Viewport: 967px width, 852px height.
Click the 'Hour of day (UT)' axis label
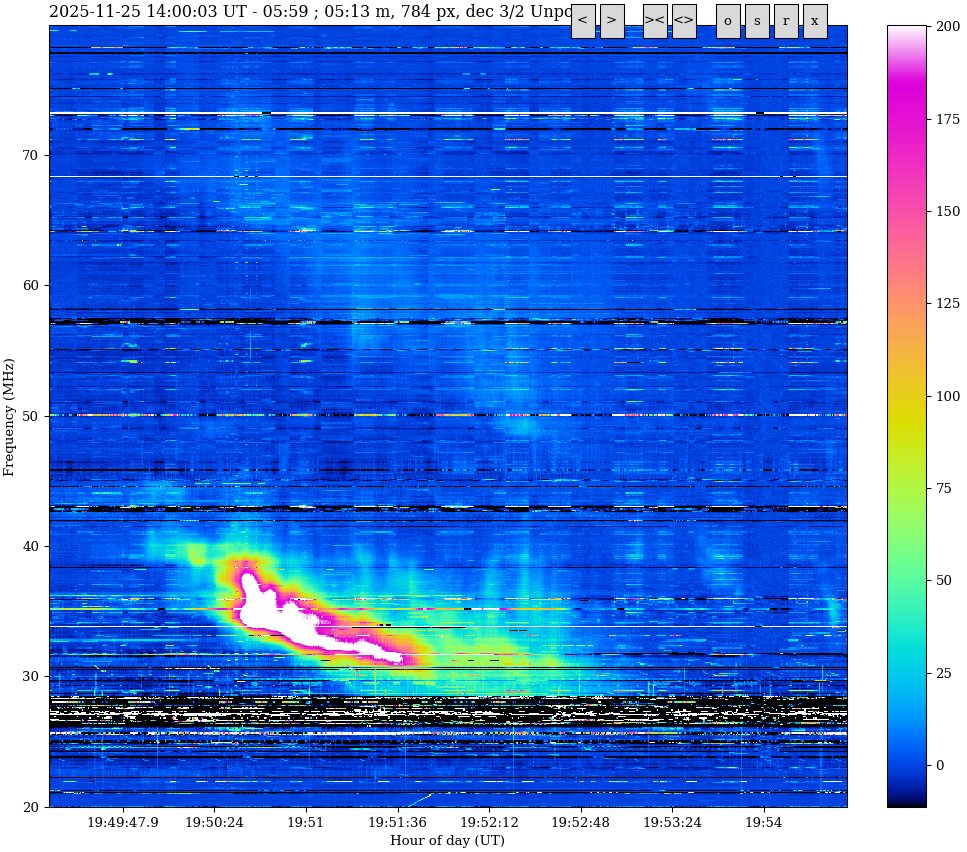[447, 841]
